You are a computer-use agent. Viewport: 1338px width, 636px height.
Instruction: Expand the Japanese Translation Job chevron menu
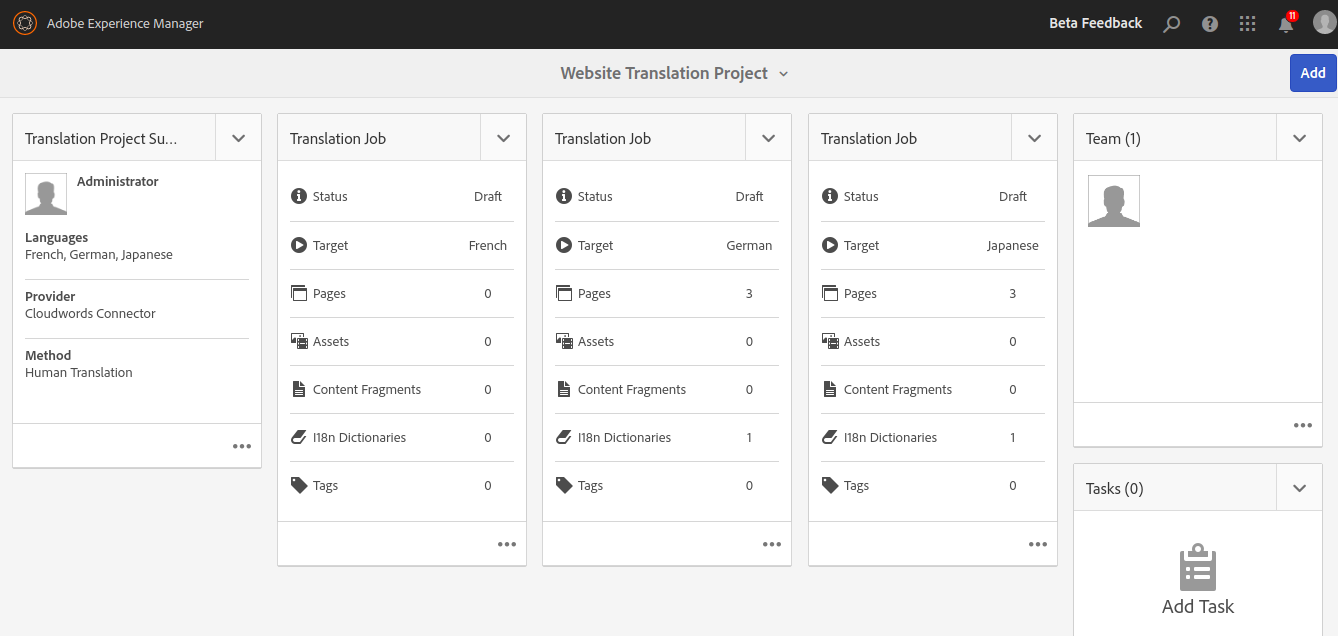[x=1034, y=138]
